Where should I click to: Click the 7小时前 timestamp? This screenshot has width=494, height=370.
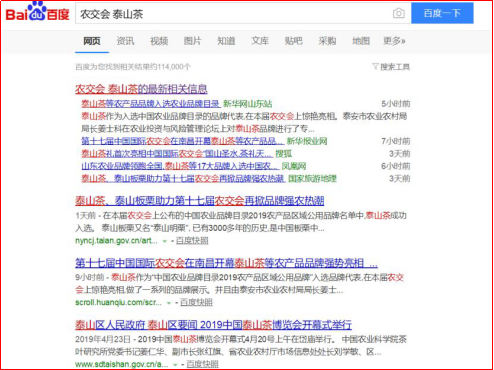396,141
